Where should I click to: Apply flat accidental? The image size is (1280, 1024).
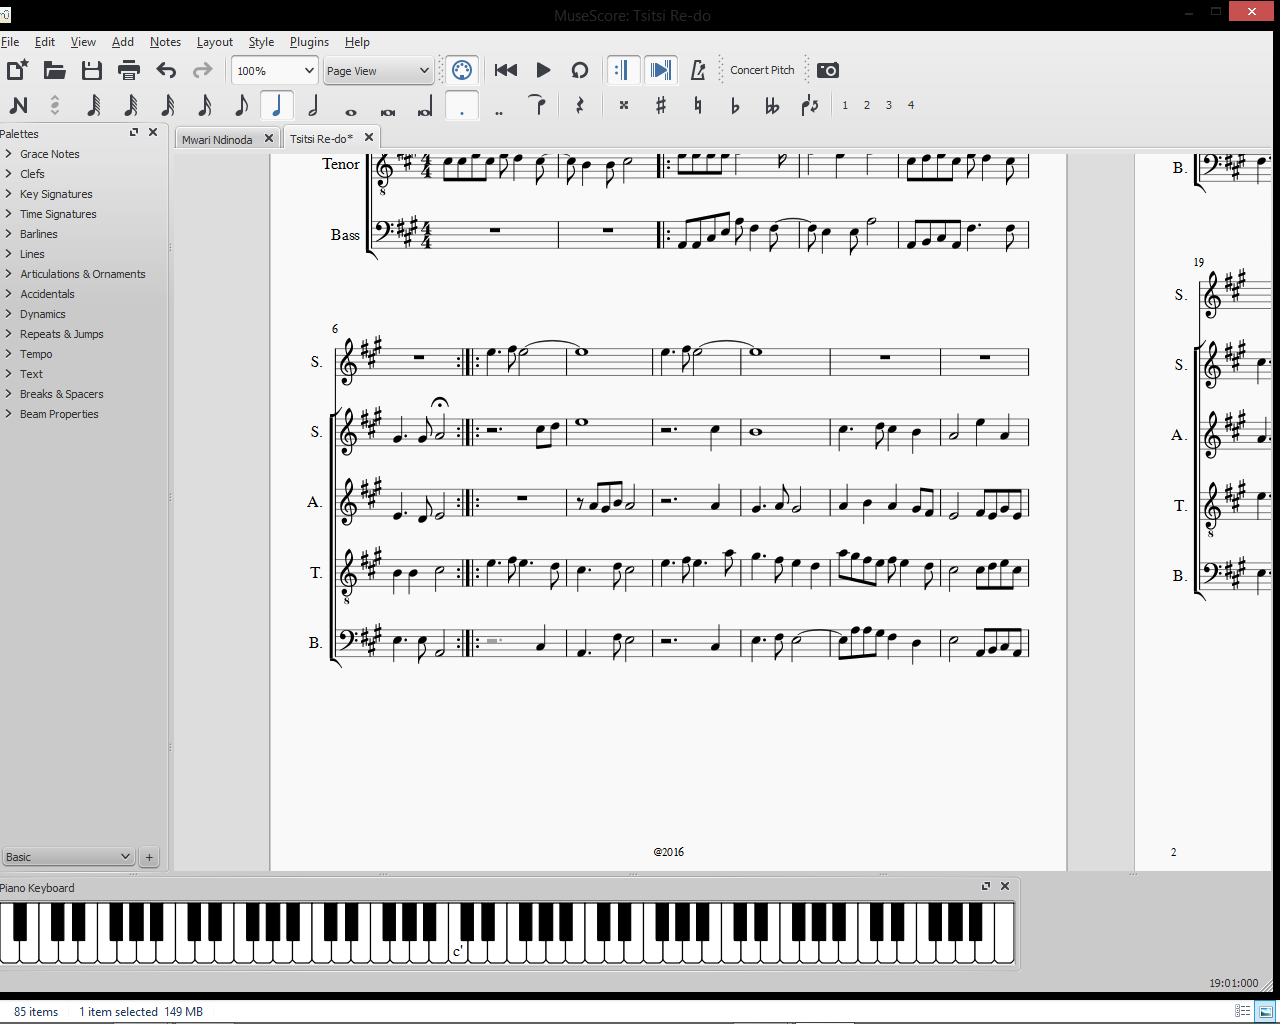click(x=735, y=105)
